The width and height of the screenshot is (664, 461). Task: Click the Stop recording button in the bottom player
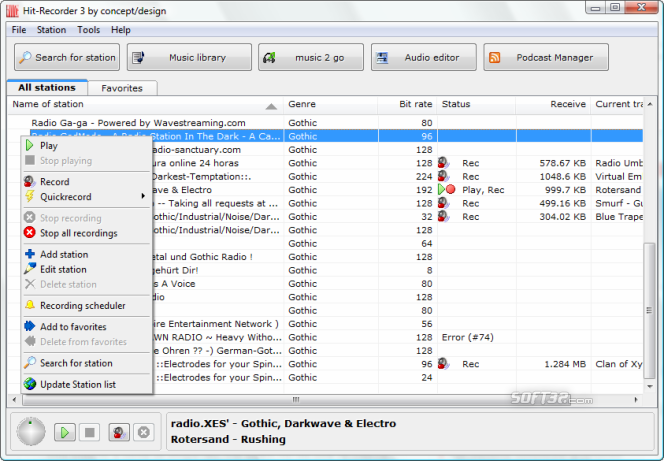click(x=144, y=432)
